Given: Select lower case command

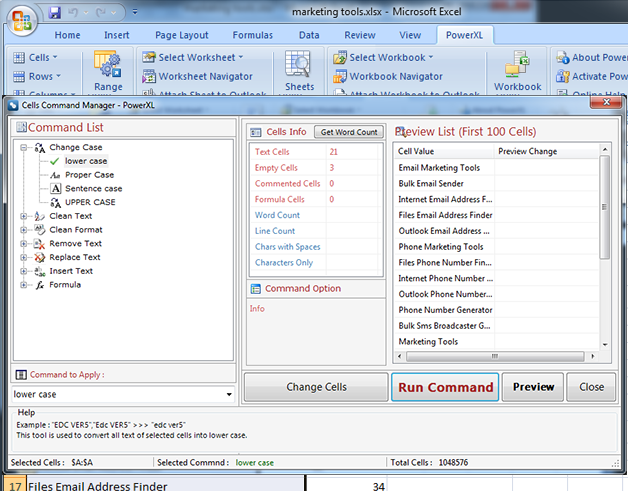Looking at the screenshot, I should [86, 161].
